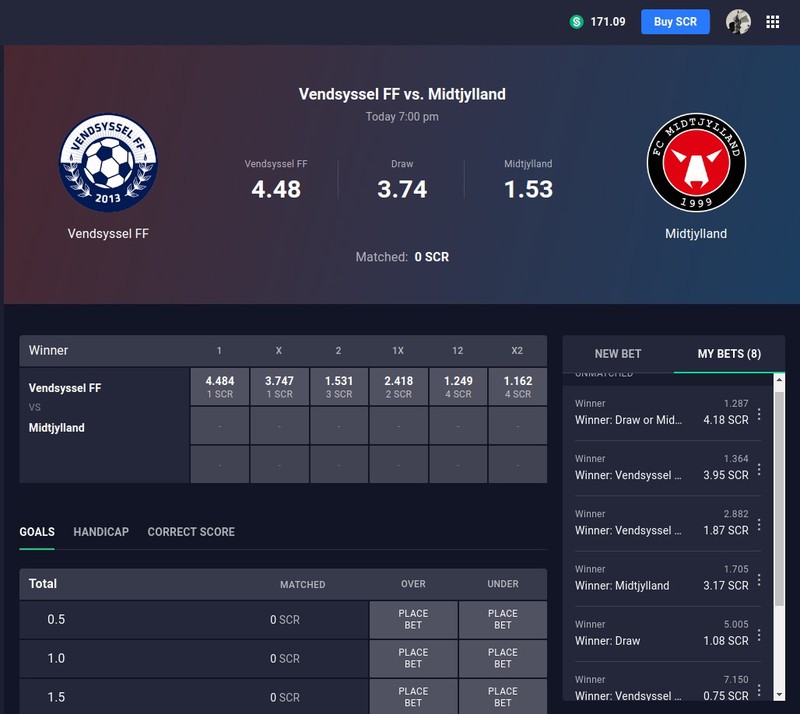
Task: Place bet on Under 1.0 goals
Action: [503, 658]
